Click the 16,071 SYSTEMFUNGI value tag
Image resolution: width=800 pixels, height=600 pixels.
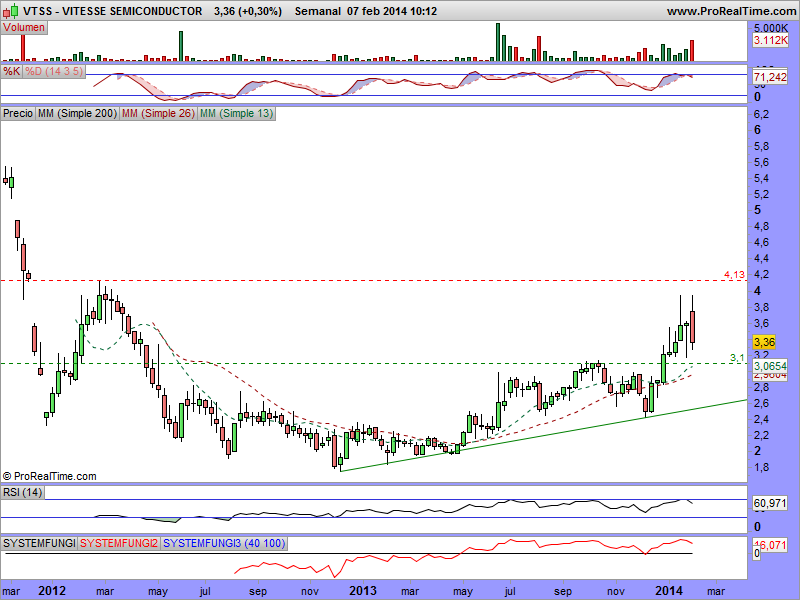[770, 545]
